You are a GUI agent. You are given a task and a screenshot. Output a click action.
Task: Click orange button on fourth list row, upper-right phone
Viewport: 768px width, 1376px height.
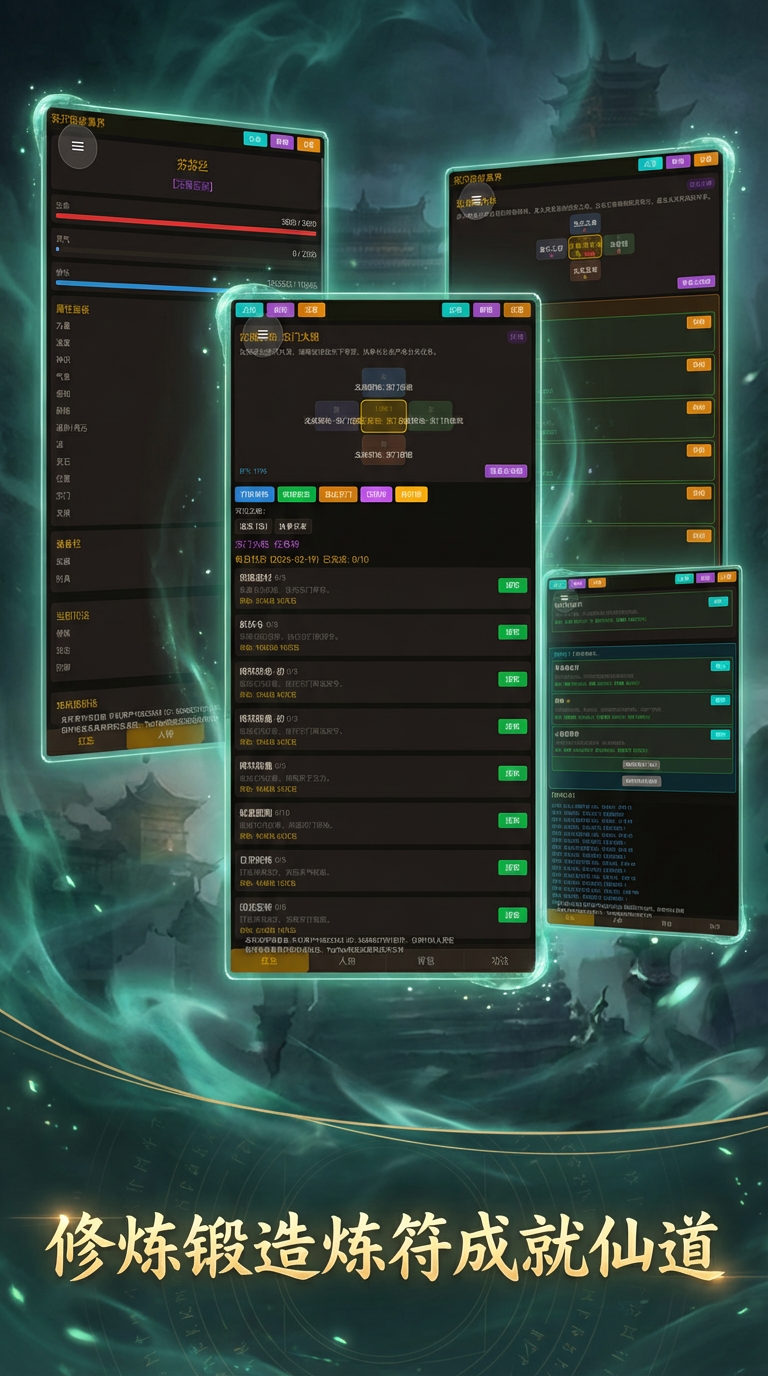pyautogui.click(x=699, y=450)
